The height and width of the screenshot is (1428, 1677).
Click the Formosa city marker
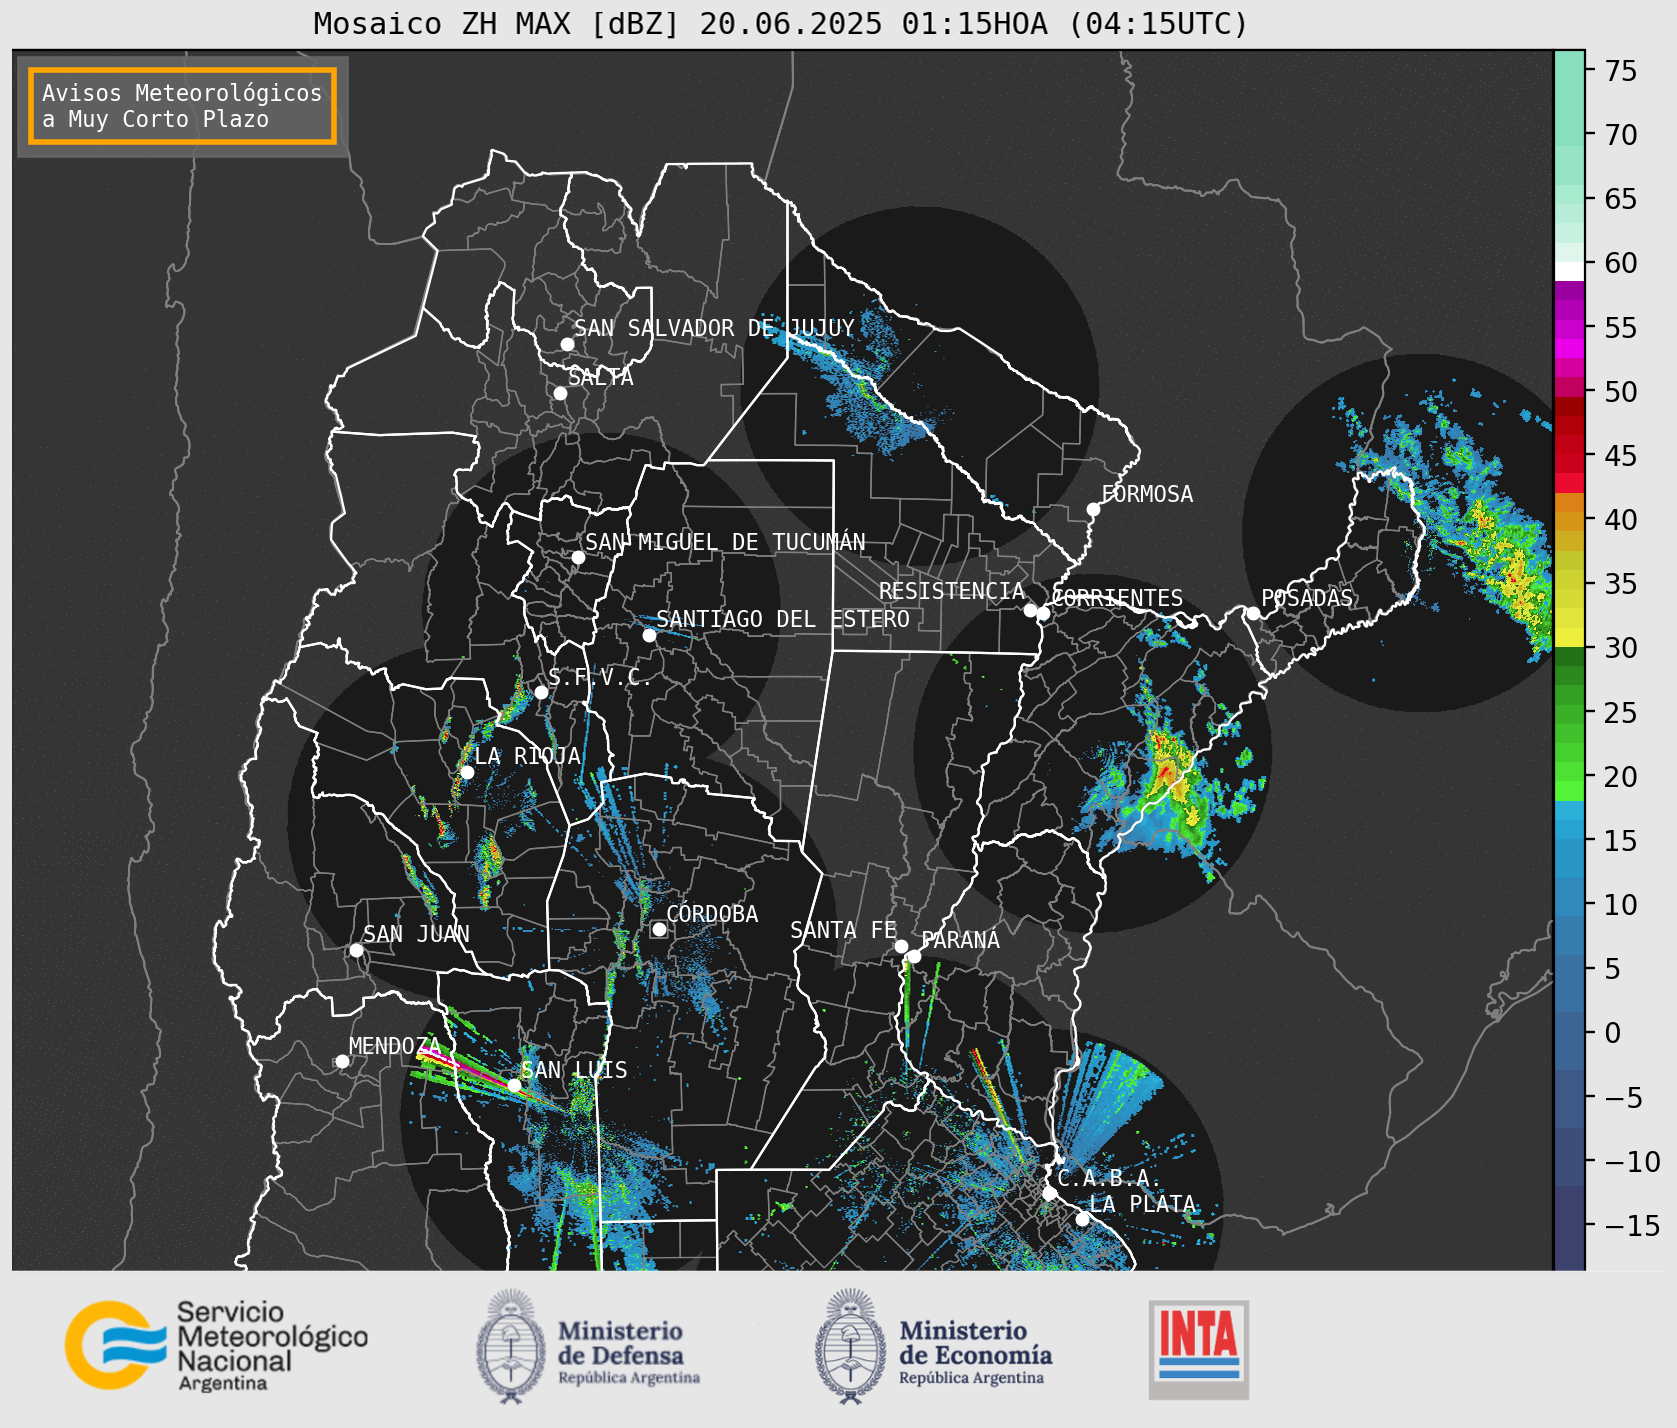click(x=1093, y=509)
